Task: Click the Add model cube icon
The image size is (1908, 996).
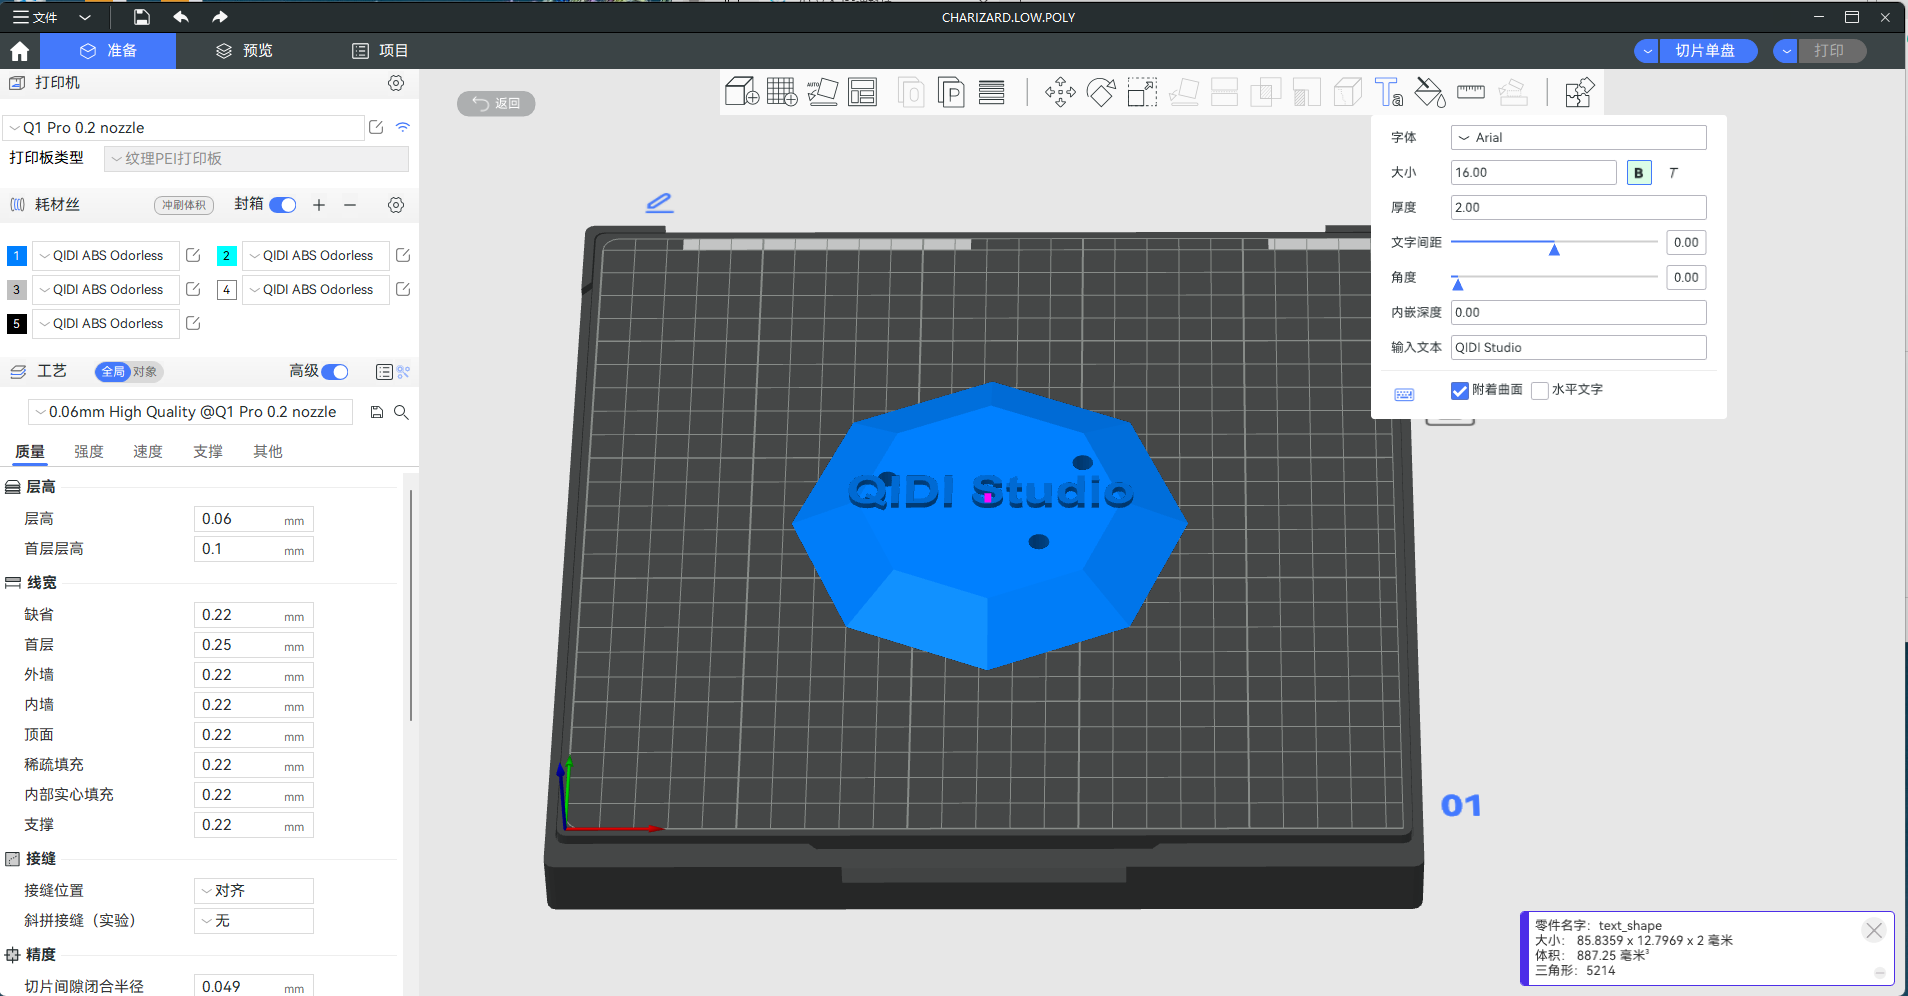Action: (741, 93)
